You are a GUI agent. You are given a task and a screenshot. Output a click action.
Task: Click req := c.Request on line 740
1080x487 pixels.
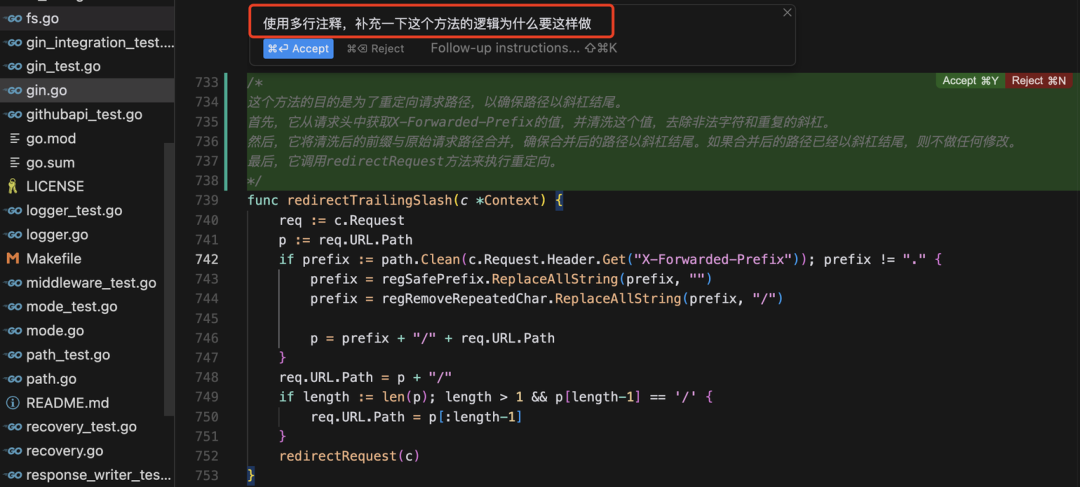342,220
